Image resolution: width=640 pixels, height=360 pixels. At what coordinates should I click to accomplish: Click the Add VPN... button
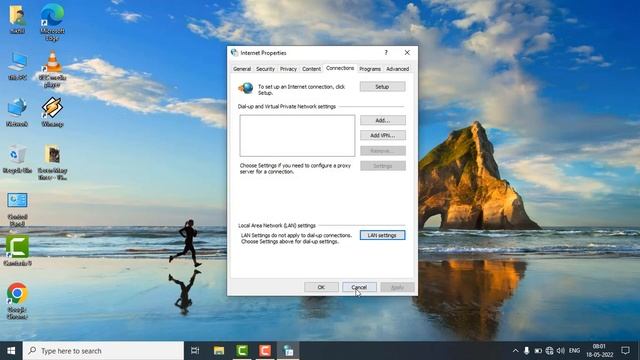pos(382,135)
